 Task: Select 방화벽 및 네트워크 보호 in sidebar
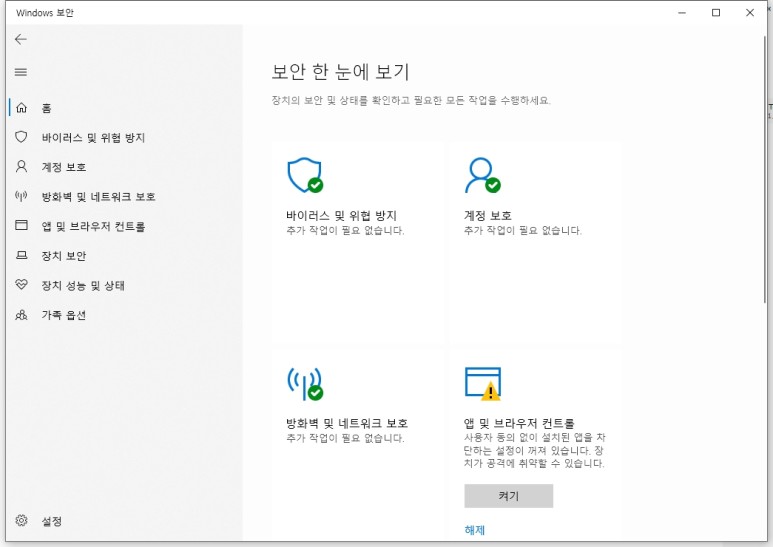pos(99,197)
